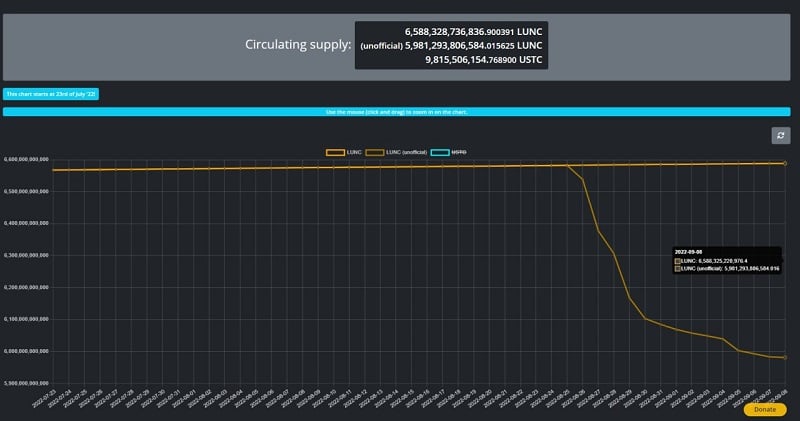Click the cyan USTC legend color box

click(440, 152)
